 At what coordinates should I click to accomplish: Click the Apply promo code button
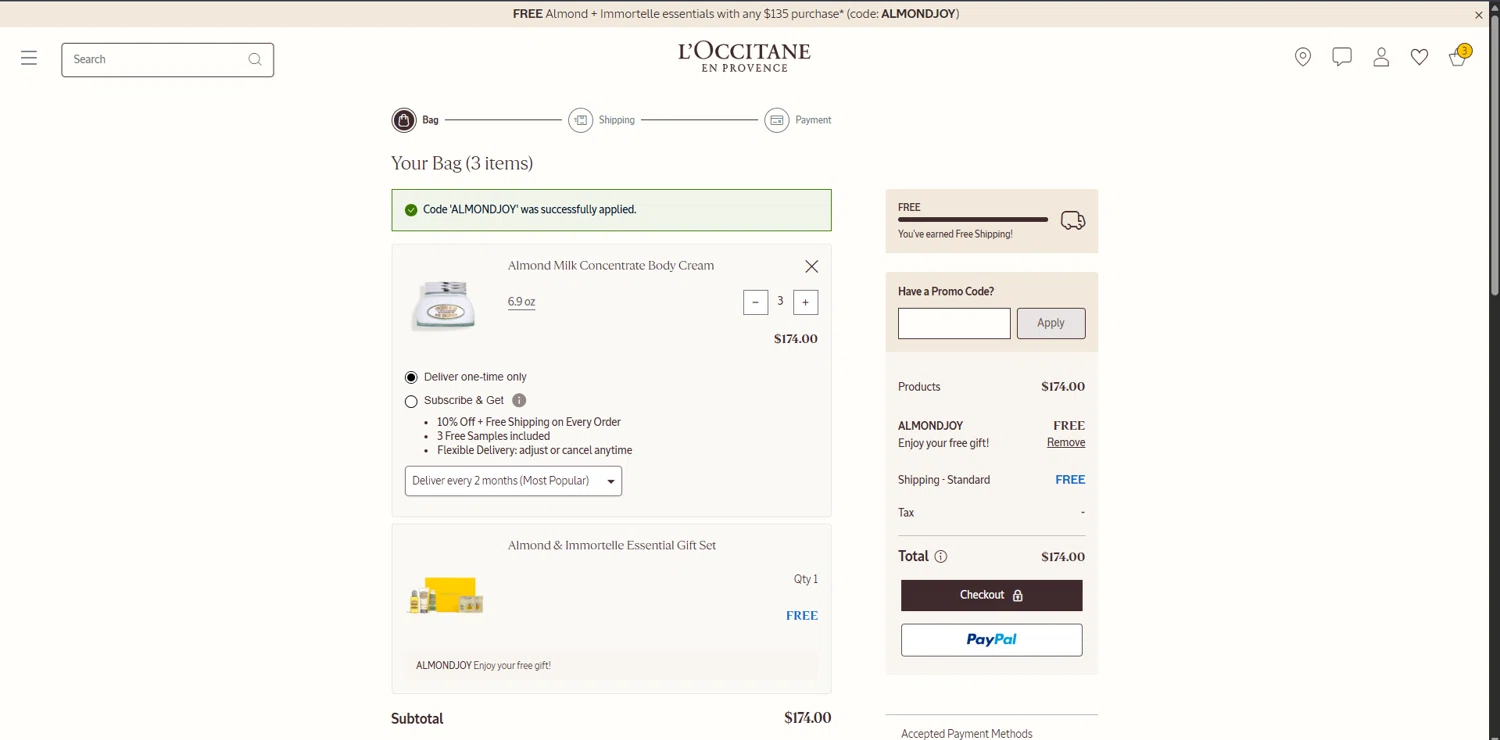pyautogui.click(x=1051, y=323)
